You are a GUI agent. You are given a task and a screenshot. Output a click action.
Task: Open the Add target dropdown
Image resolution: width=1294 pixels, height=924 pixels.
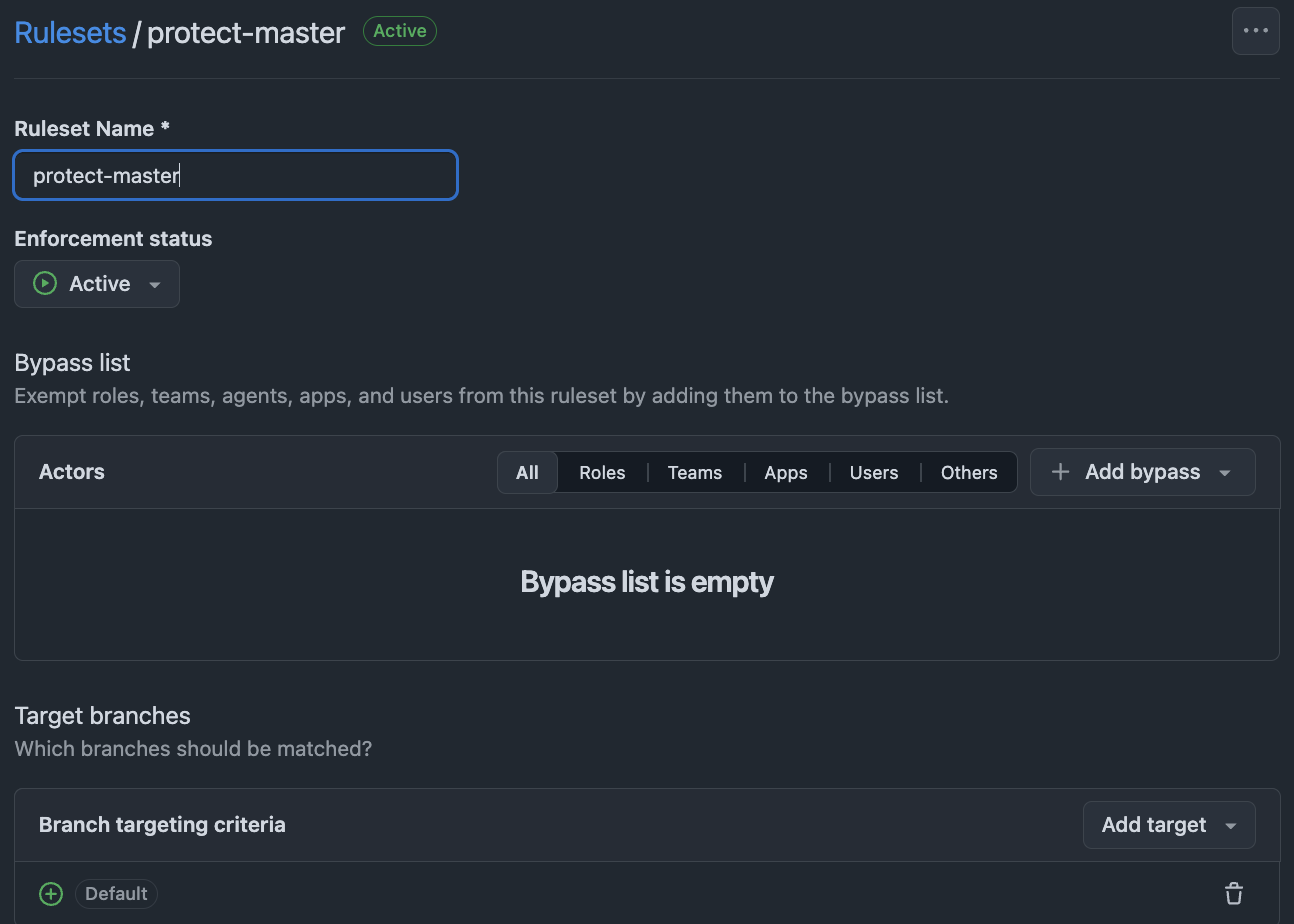[x=1169, y=825]
